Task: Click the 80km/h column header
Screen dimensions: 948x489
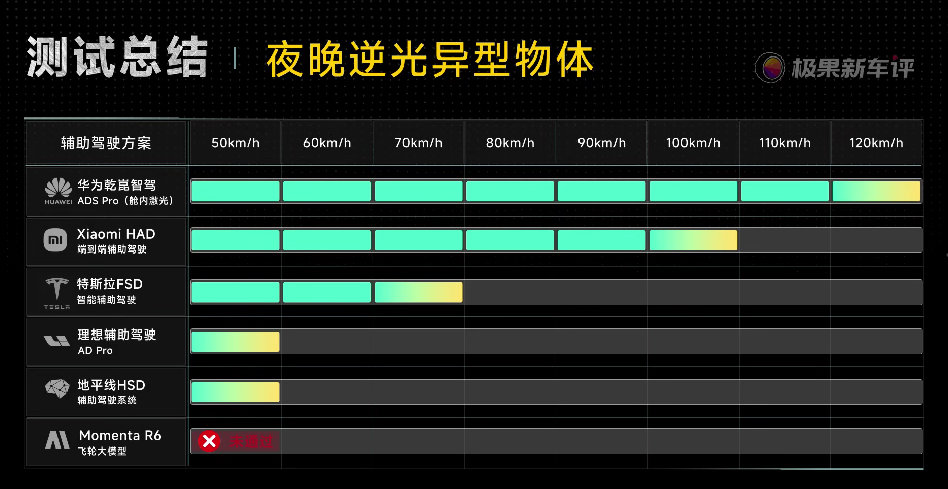Action: (x=510, y=143)
